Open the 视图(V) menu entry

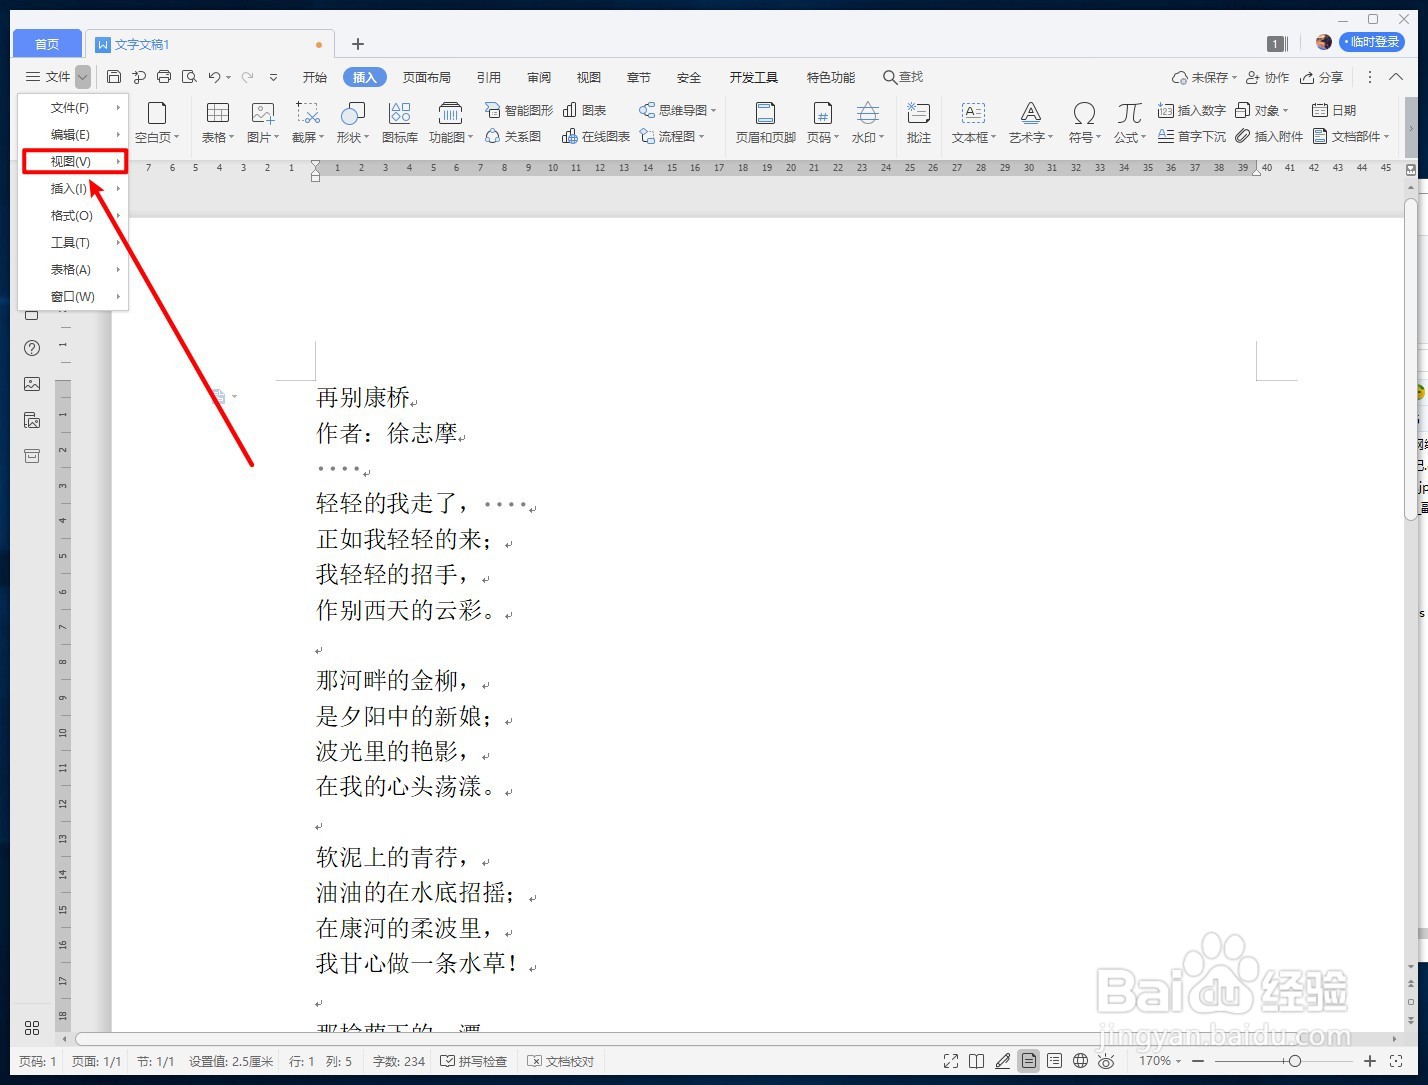[x=70, y=161]
